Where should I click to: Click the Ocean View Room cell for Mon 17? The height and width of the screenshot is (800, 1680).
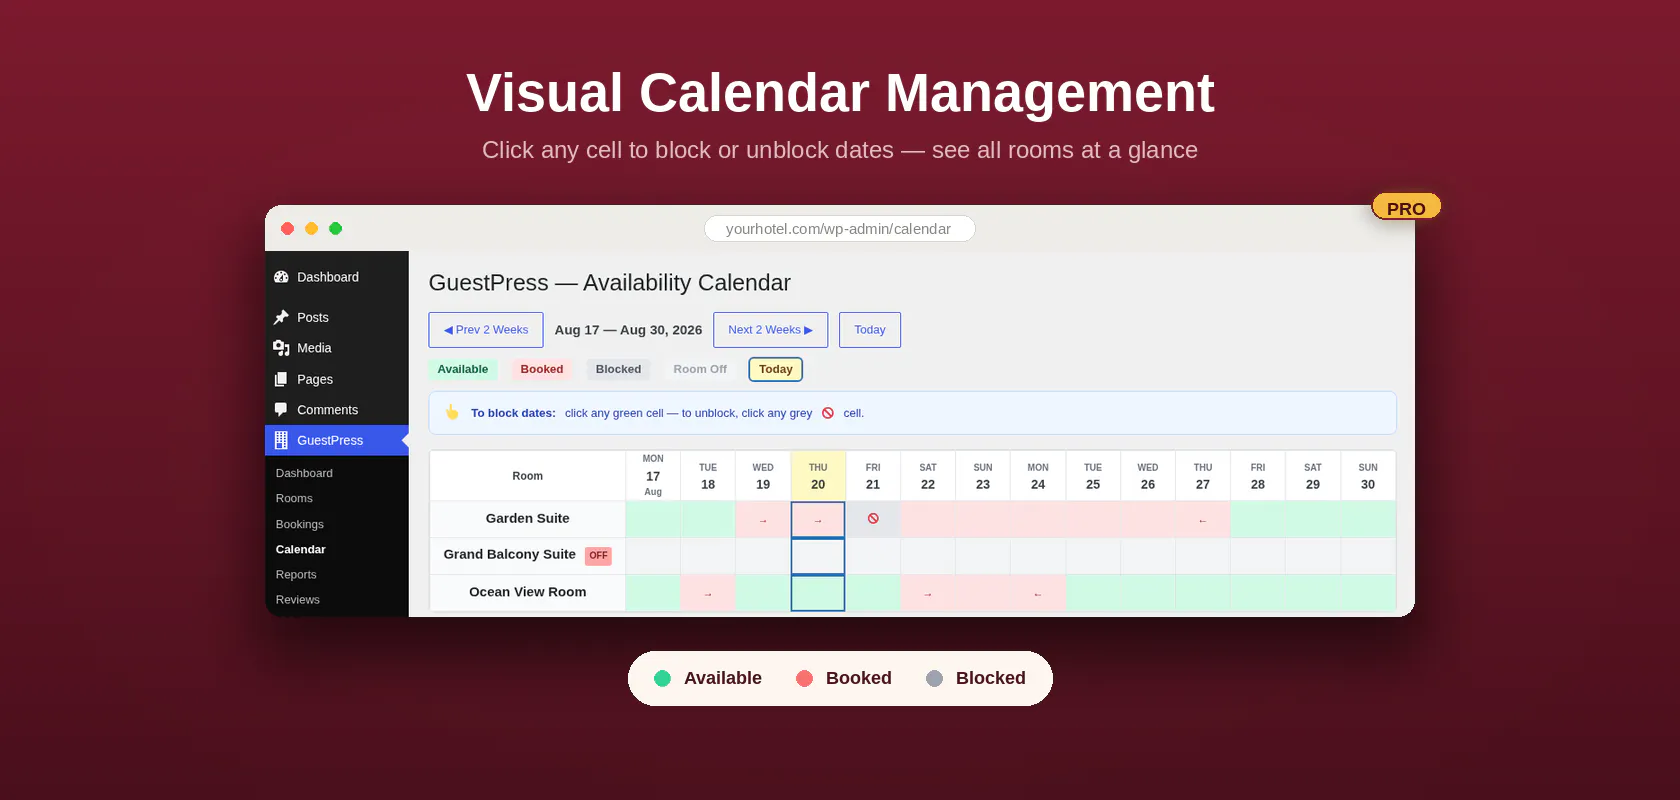tap(653, 593)
